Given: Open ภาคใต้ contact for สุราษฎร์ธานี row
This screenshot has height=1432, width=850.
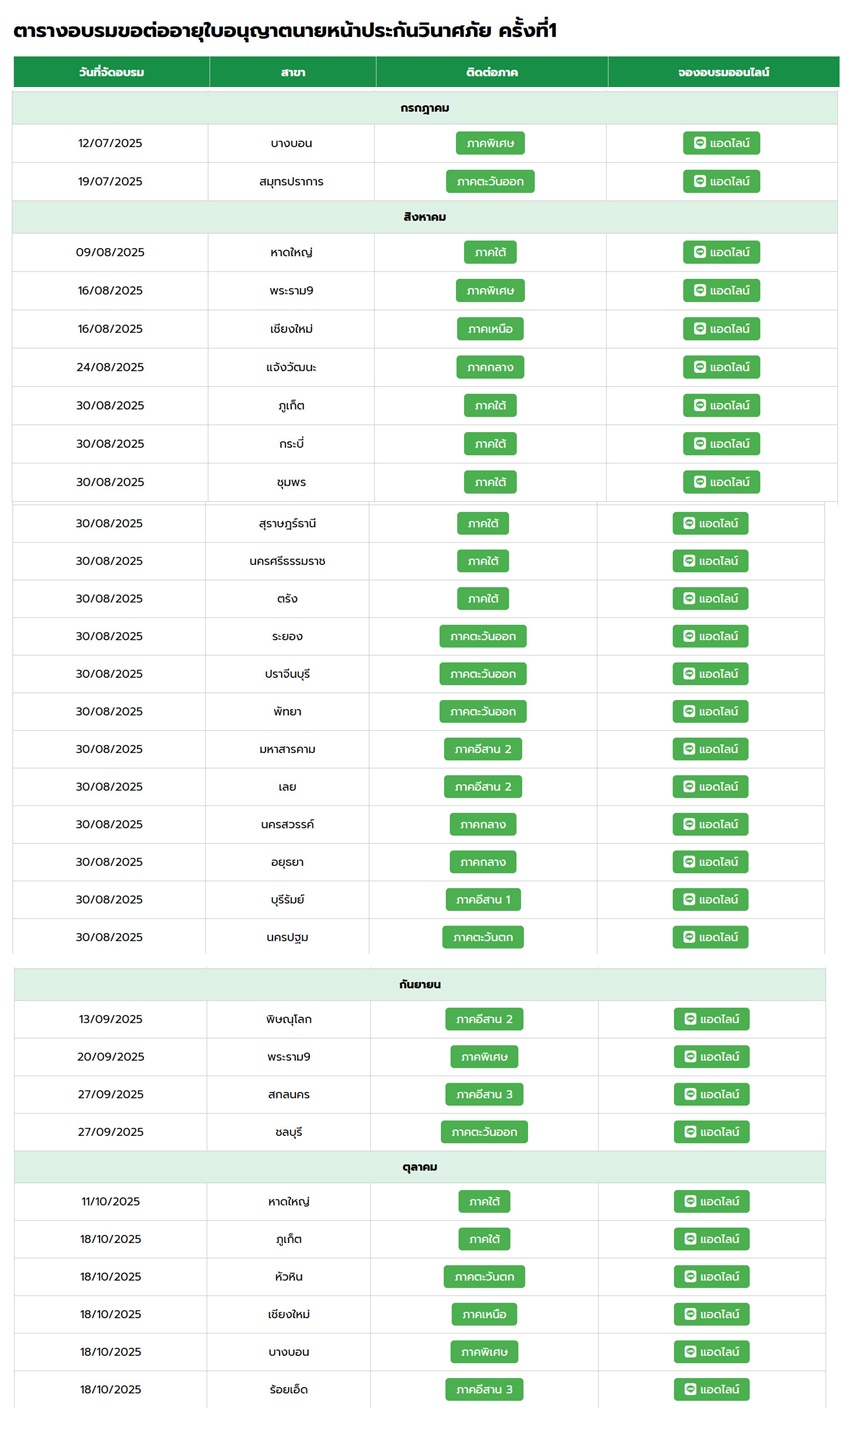Looking at the screenshot, I should [483, 523].
